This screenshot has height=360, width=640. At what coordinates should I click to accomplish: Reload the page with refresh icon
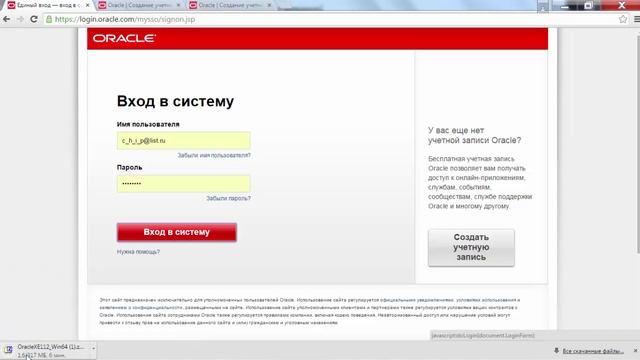click(x=34, y=19)
